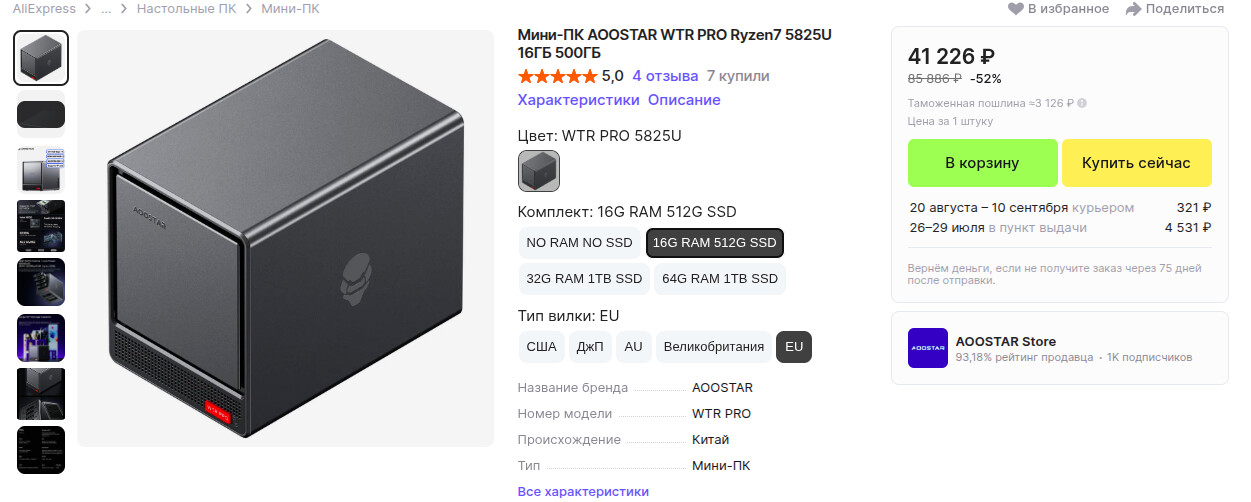
Task: Choose the 32G RAM 1TB SSD kit
Action: [x=584, y=279]
